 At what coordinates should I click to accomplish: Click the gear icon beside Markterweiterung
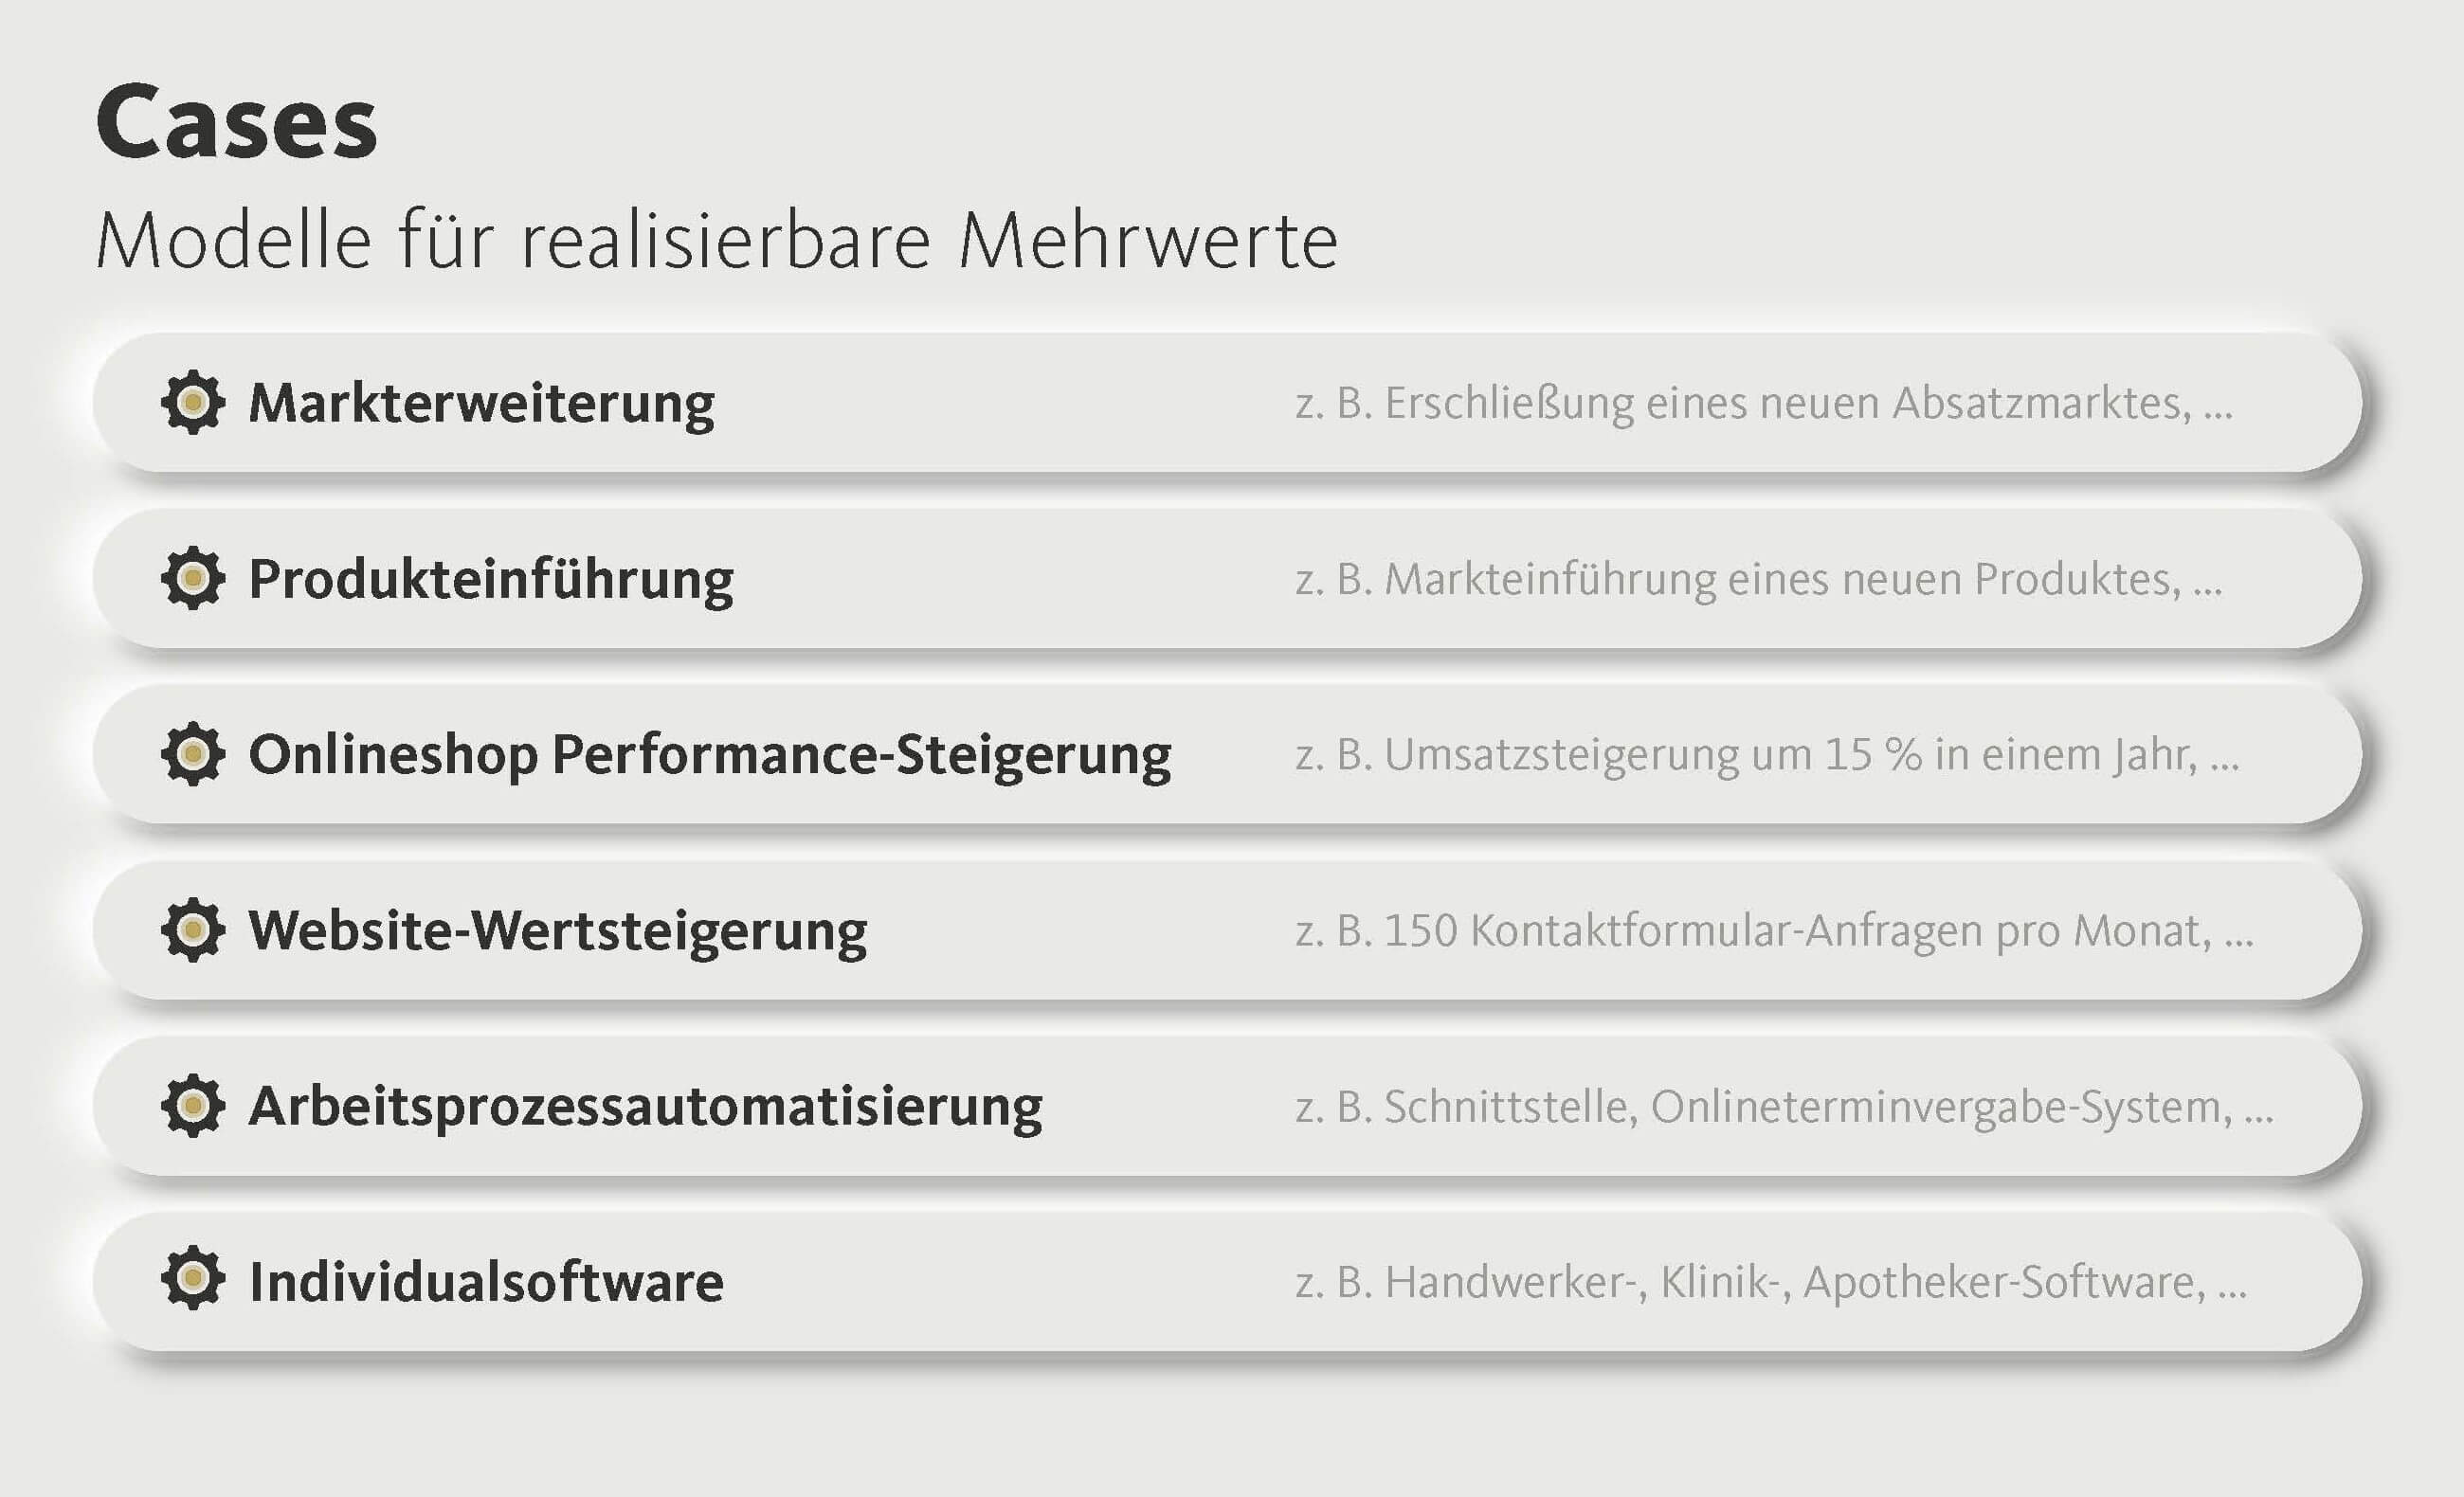coord(192,403)
